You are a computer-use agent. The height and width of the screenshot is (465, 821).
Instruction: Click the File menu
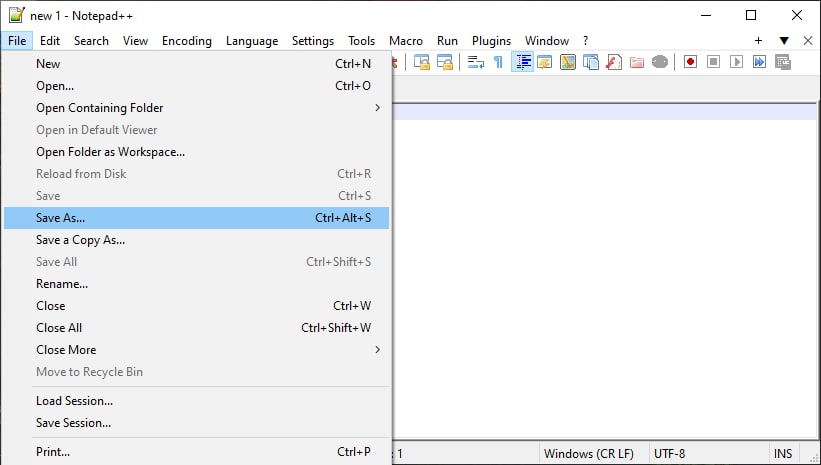click(x=17, y=41)
